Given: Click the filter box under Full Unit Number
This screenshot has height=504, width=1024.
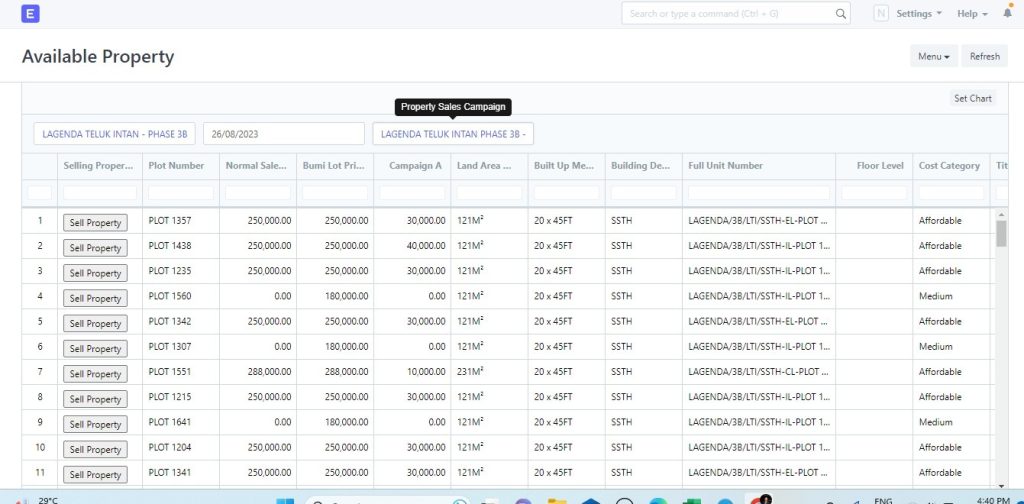Looking at the screenshot, I should [x=759, y=192].
